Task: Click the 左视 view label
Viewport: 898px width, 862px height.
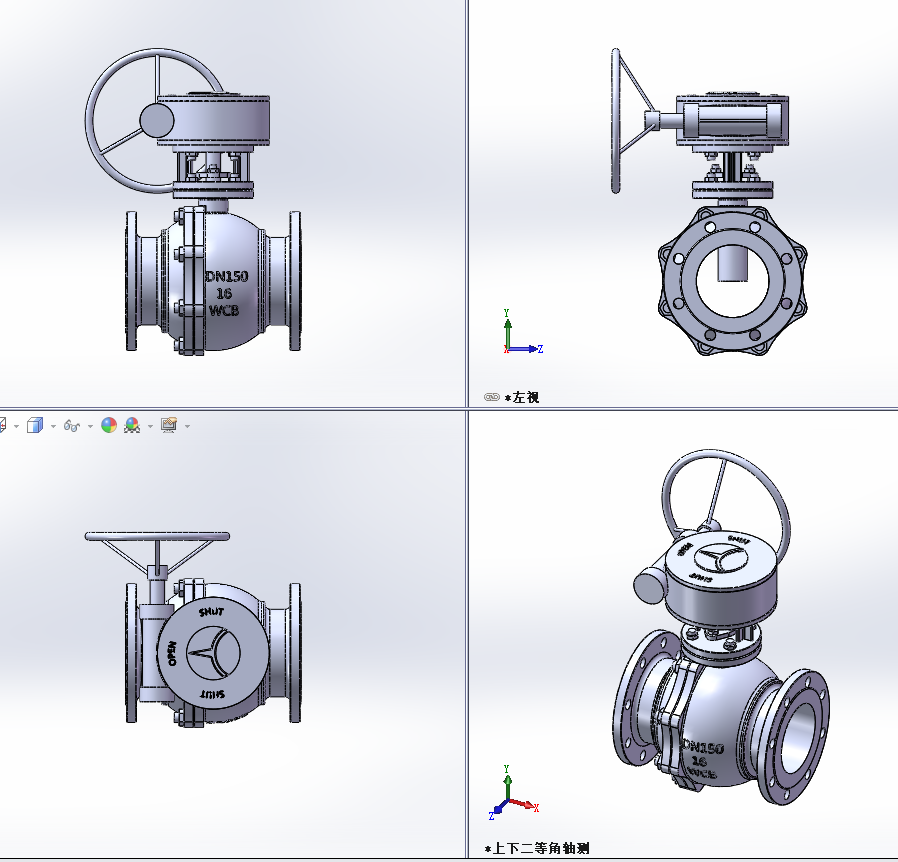Action: (x=526, y=397)
